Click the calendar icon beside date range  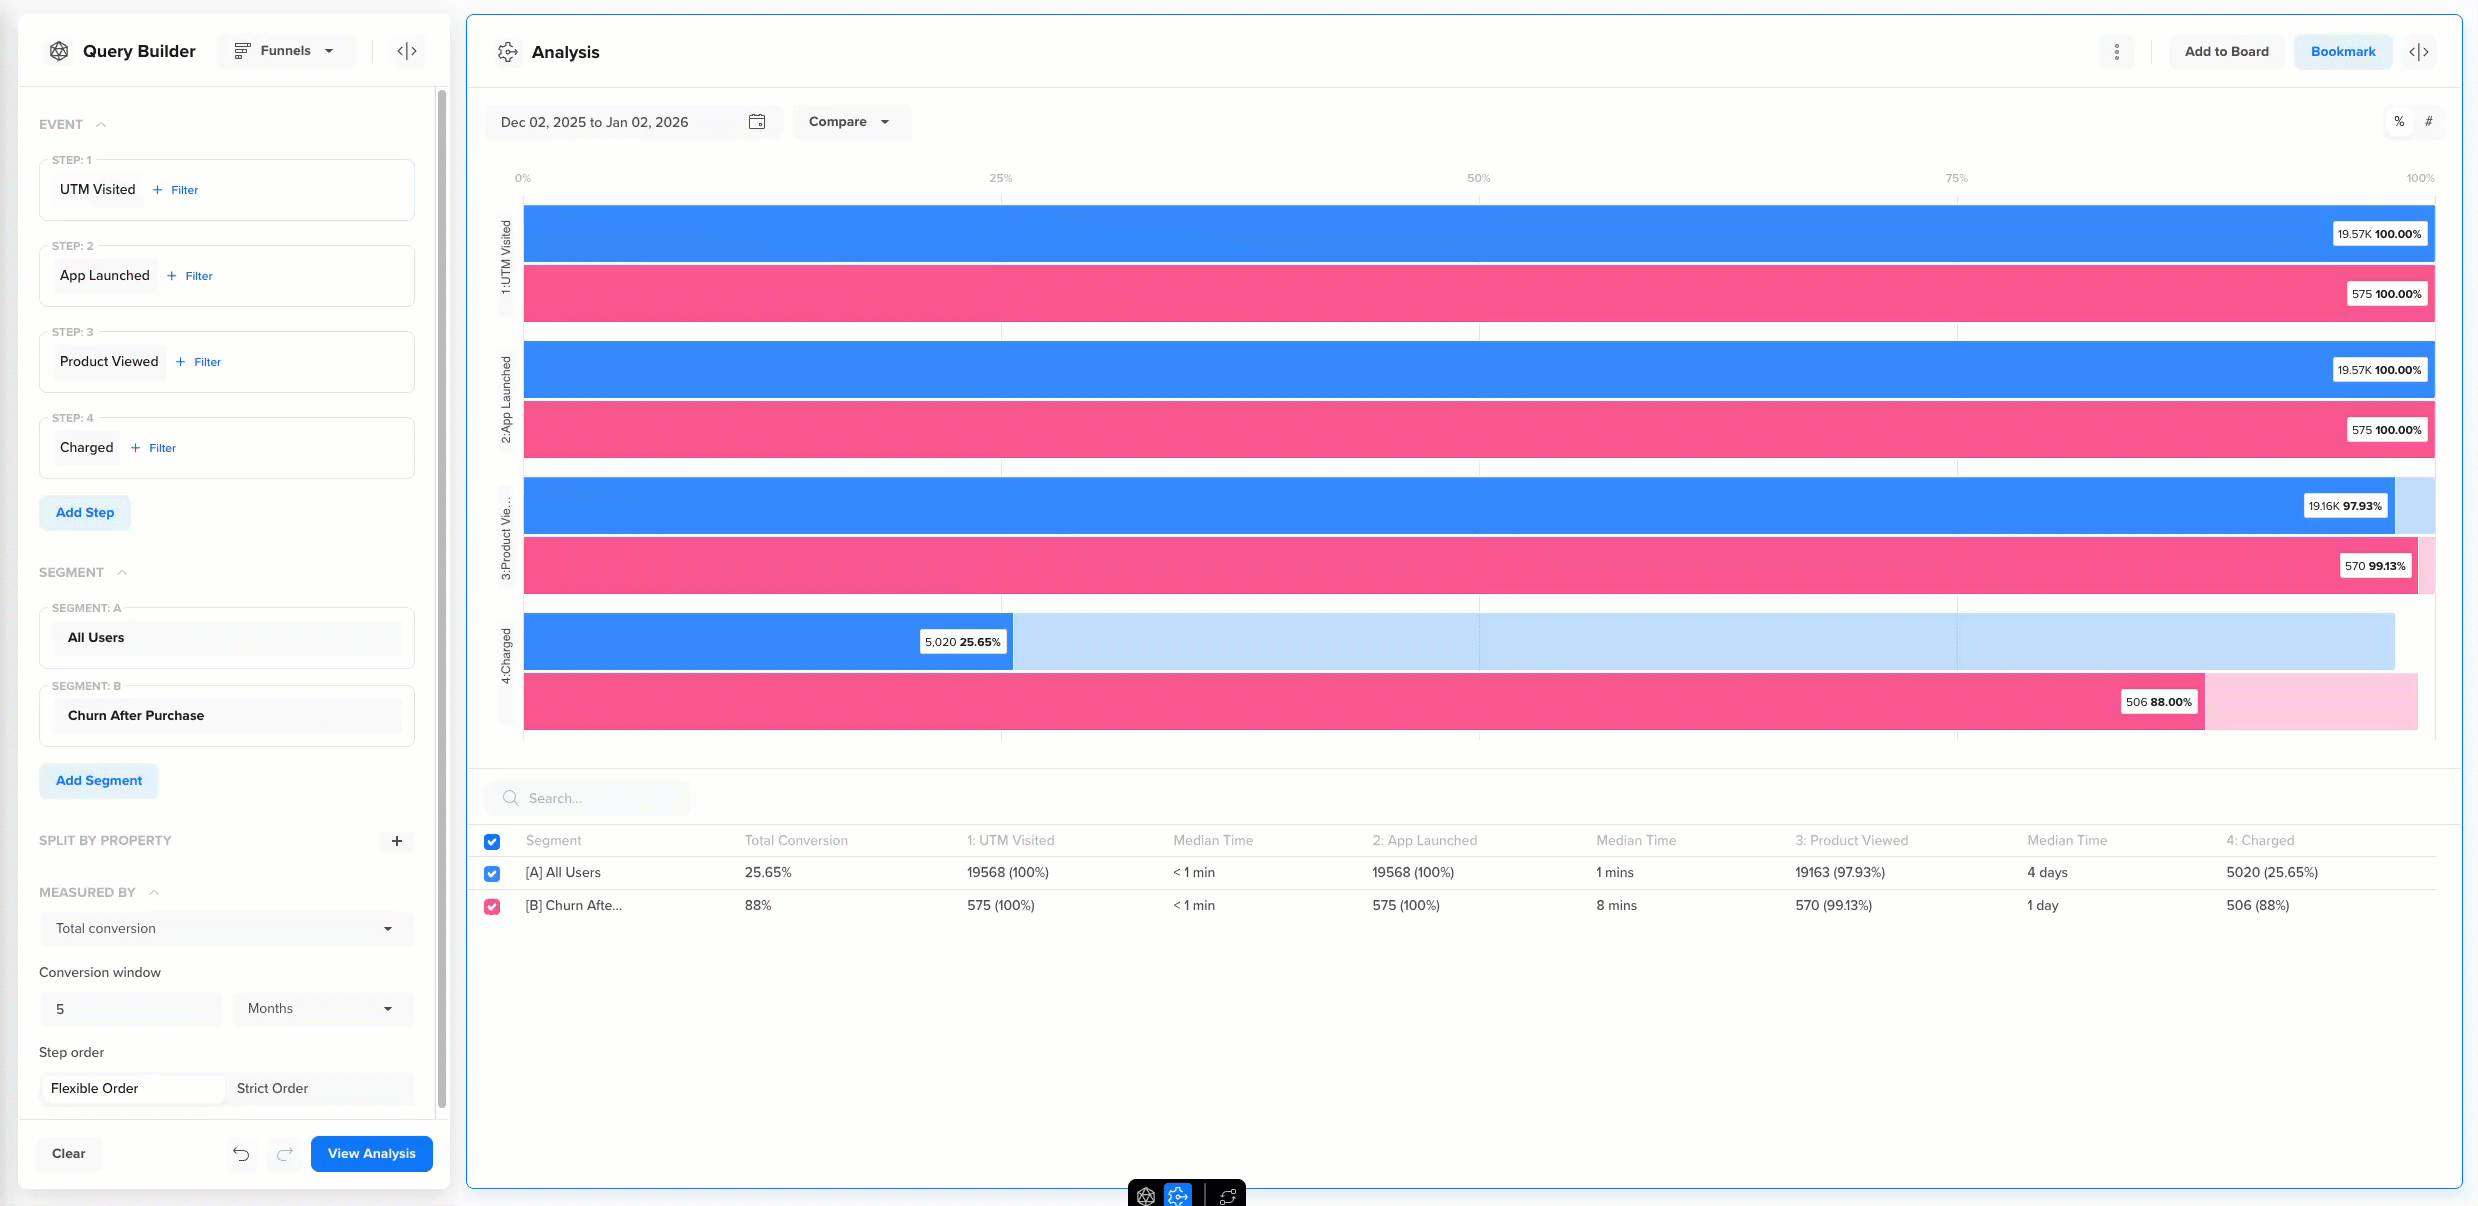[757, 122]
